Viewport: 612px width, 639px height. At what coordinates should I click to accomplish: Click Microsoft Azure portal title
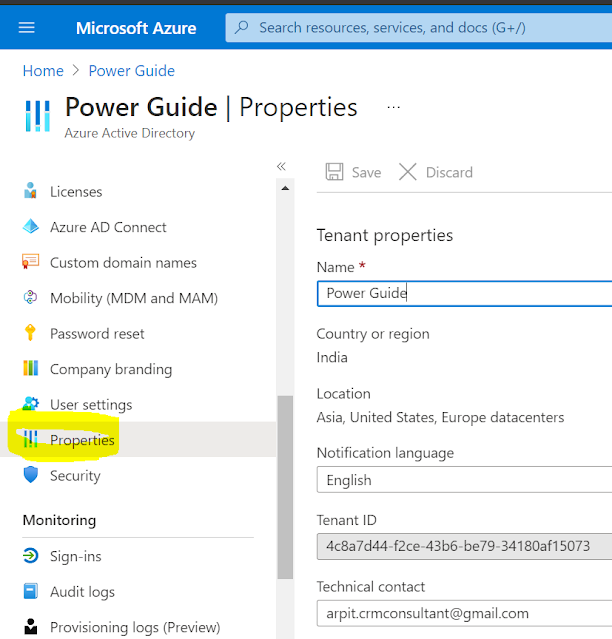(x=136, y=28)
